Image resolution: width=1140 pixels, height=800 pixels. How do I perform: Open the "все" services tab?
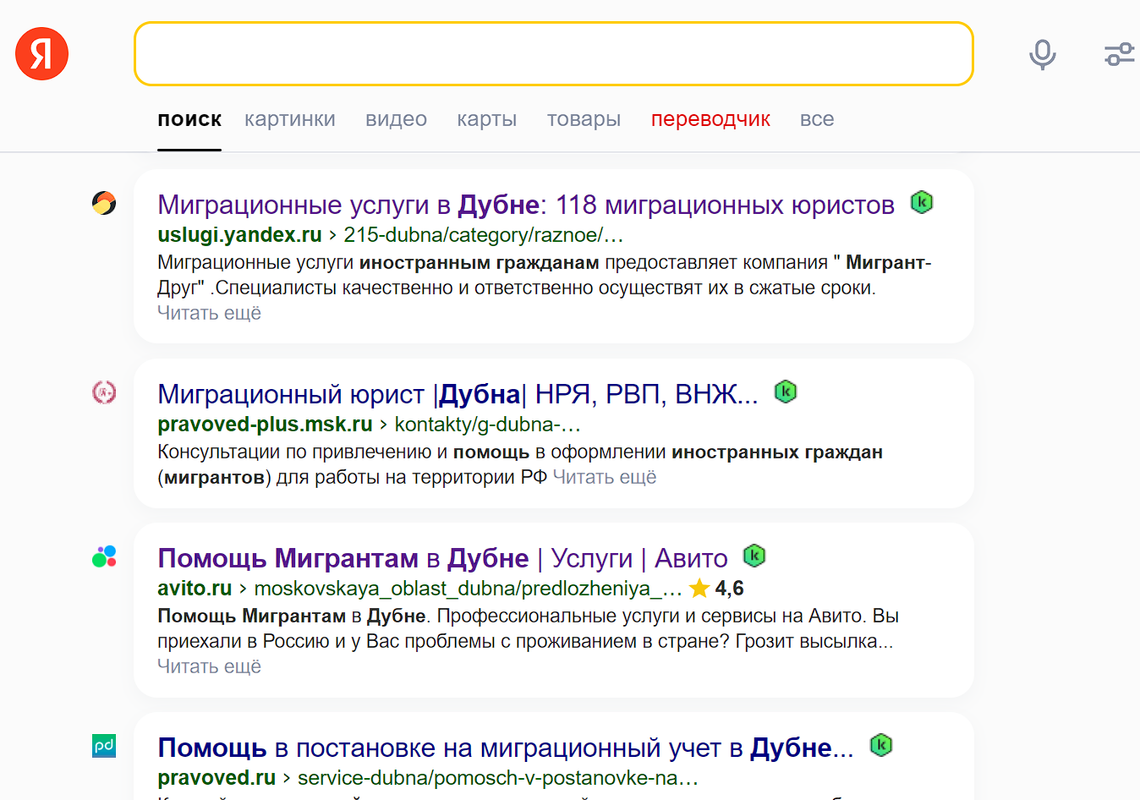click(816, 119)
